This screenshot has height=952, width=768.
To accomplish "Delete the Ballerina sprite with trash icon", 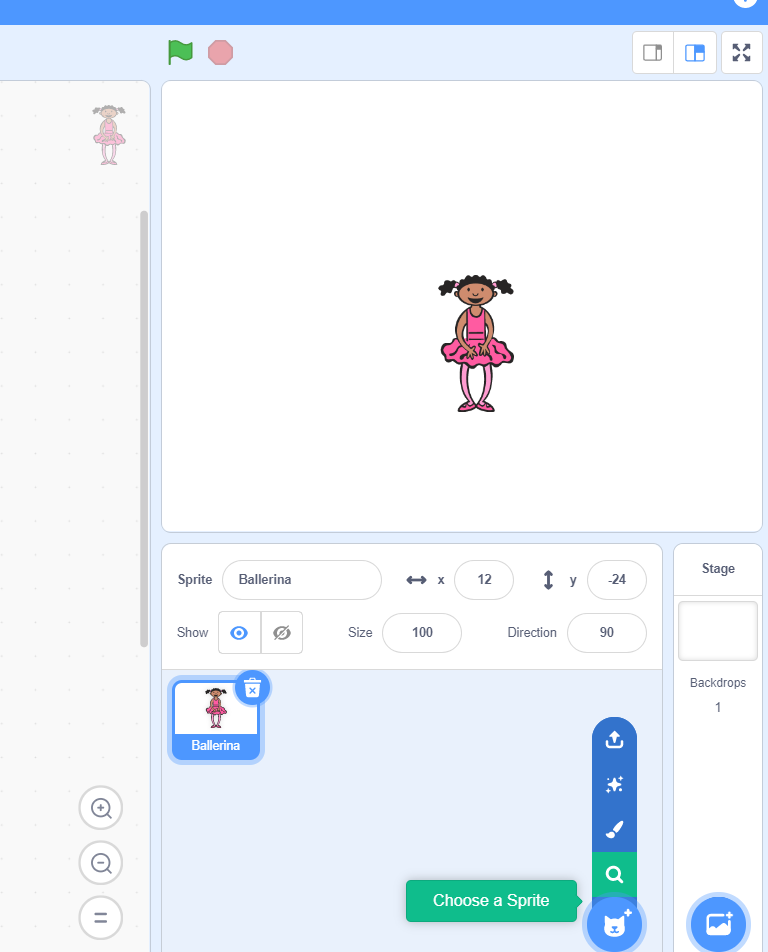I will pyautogui.click(x=252, y=688).
